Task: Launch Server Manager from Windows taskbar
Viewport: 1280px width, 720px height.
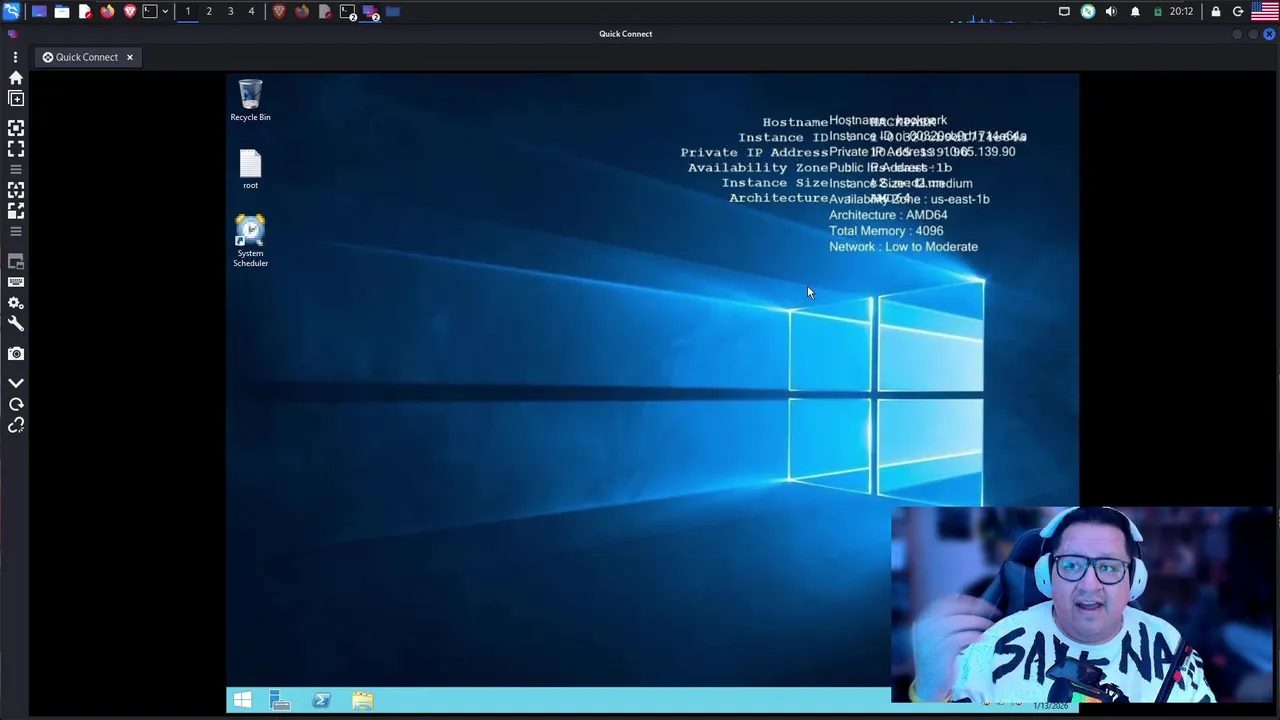Action: coord(281,701)
